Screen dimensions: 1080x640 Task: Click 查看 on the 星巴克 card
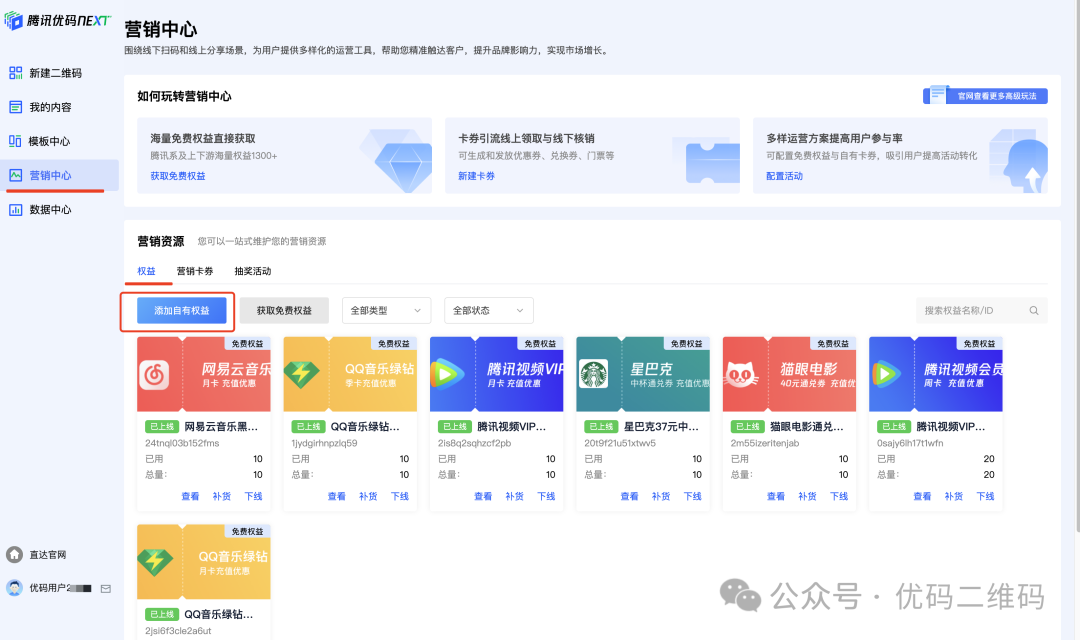630,496
